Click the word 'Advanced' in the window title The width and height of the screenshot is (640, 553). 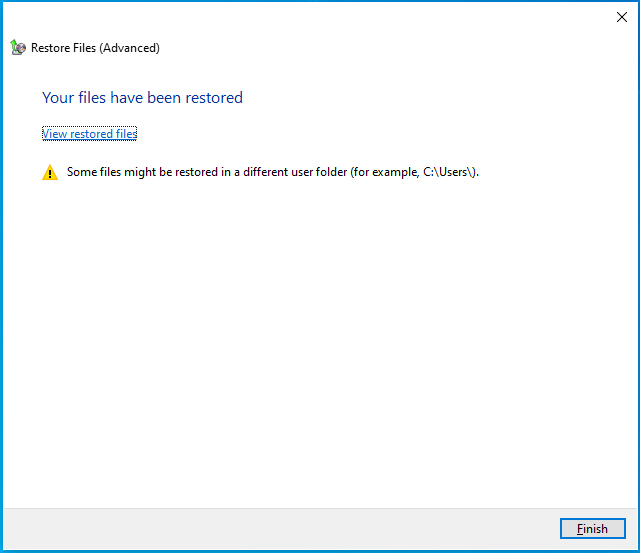(x=130, y=48)
